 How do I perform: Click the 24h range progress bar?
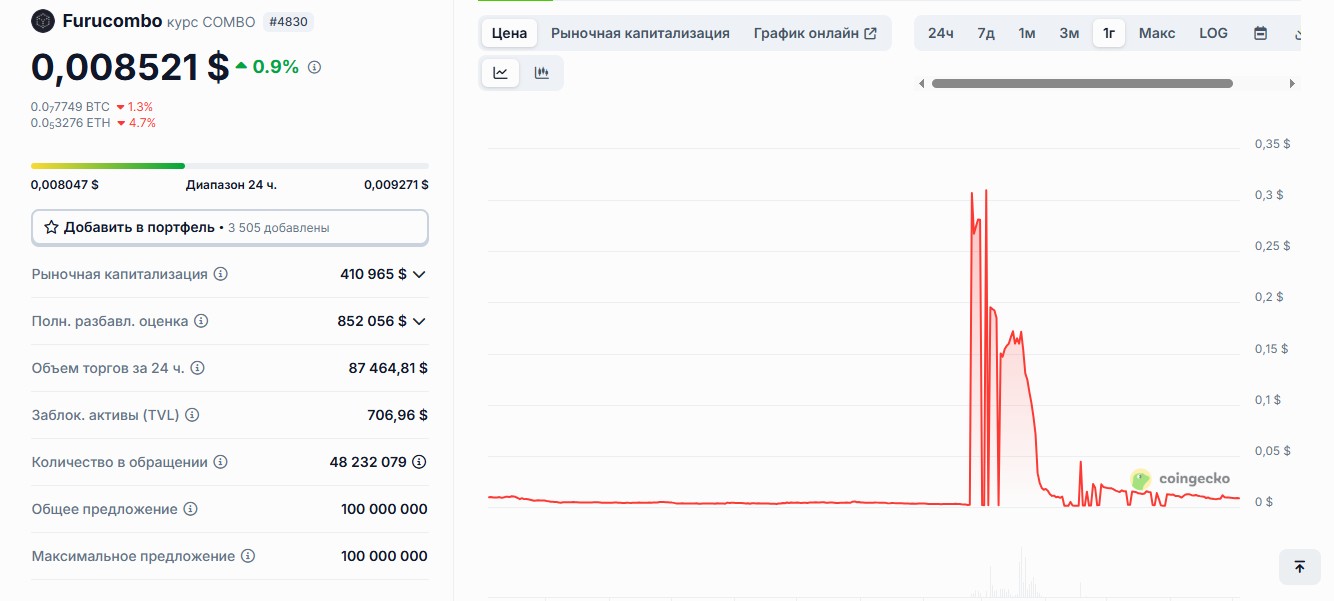[x=230, y=166]
